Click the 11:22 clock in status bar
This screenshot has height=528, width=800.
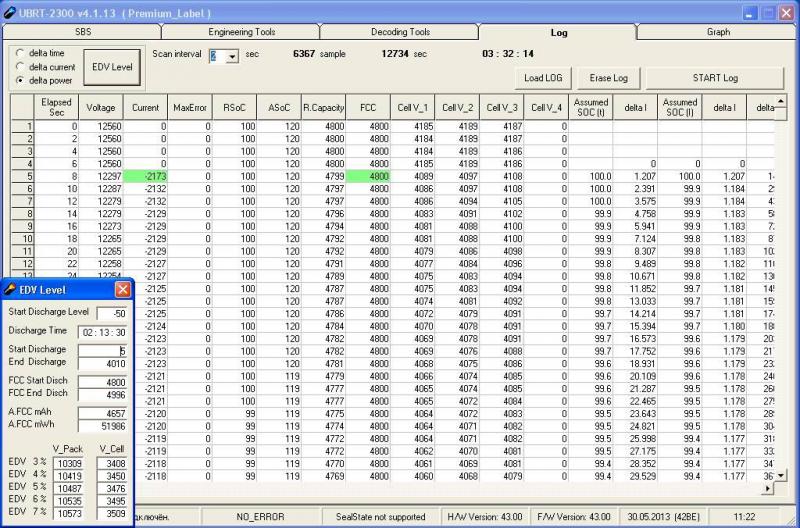coord(744,517)
